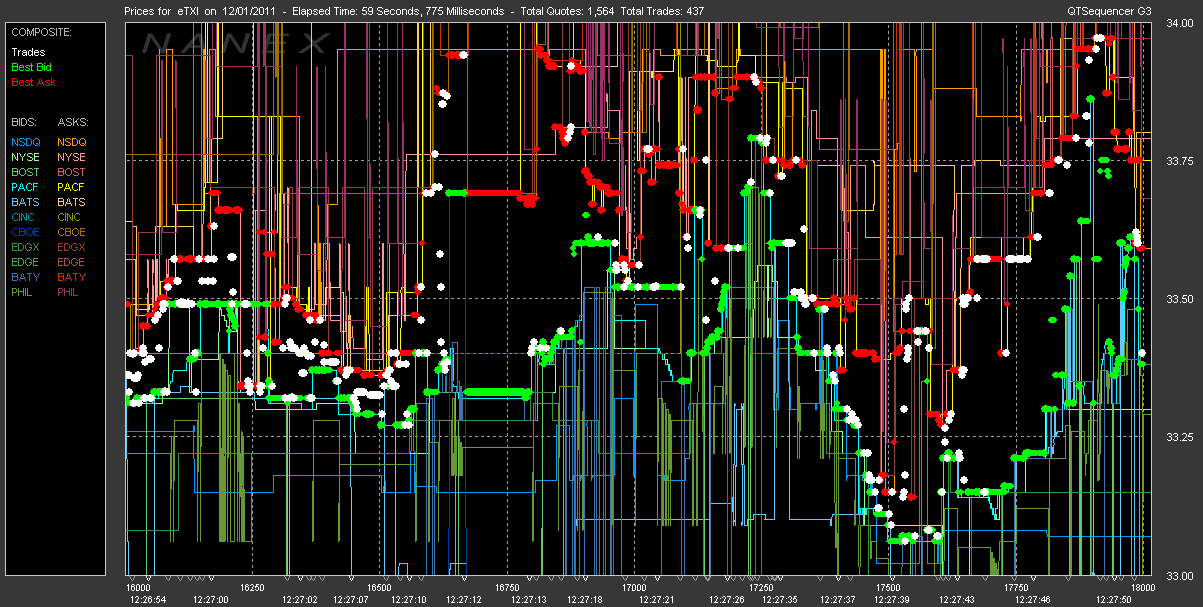This screenshot has width=1203, height=607.
Task: Click the 'COMPOSITE:' legend heading
Action: 40,33
